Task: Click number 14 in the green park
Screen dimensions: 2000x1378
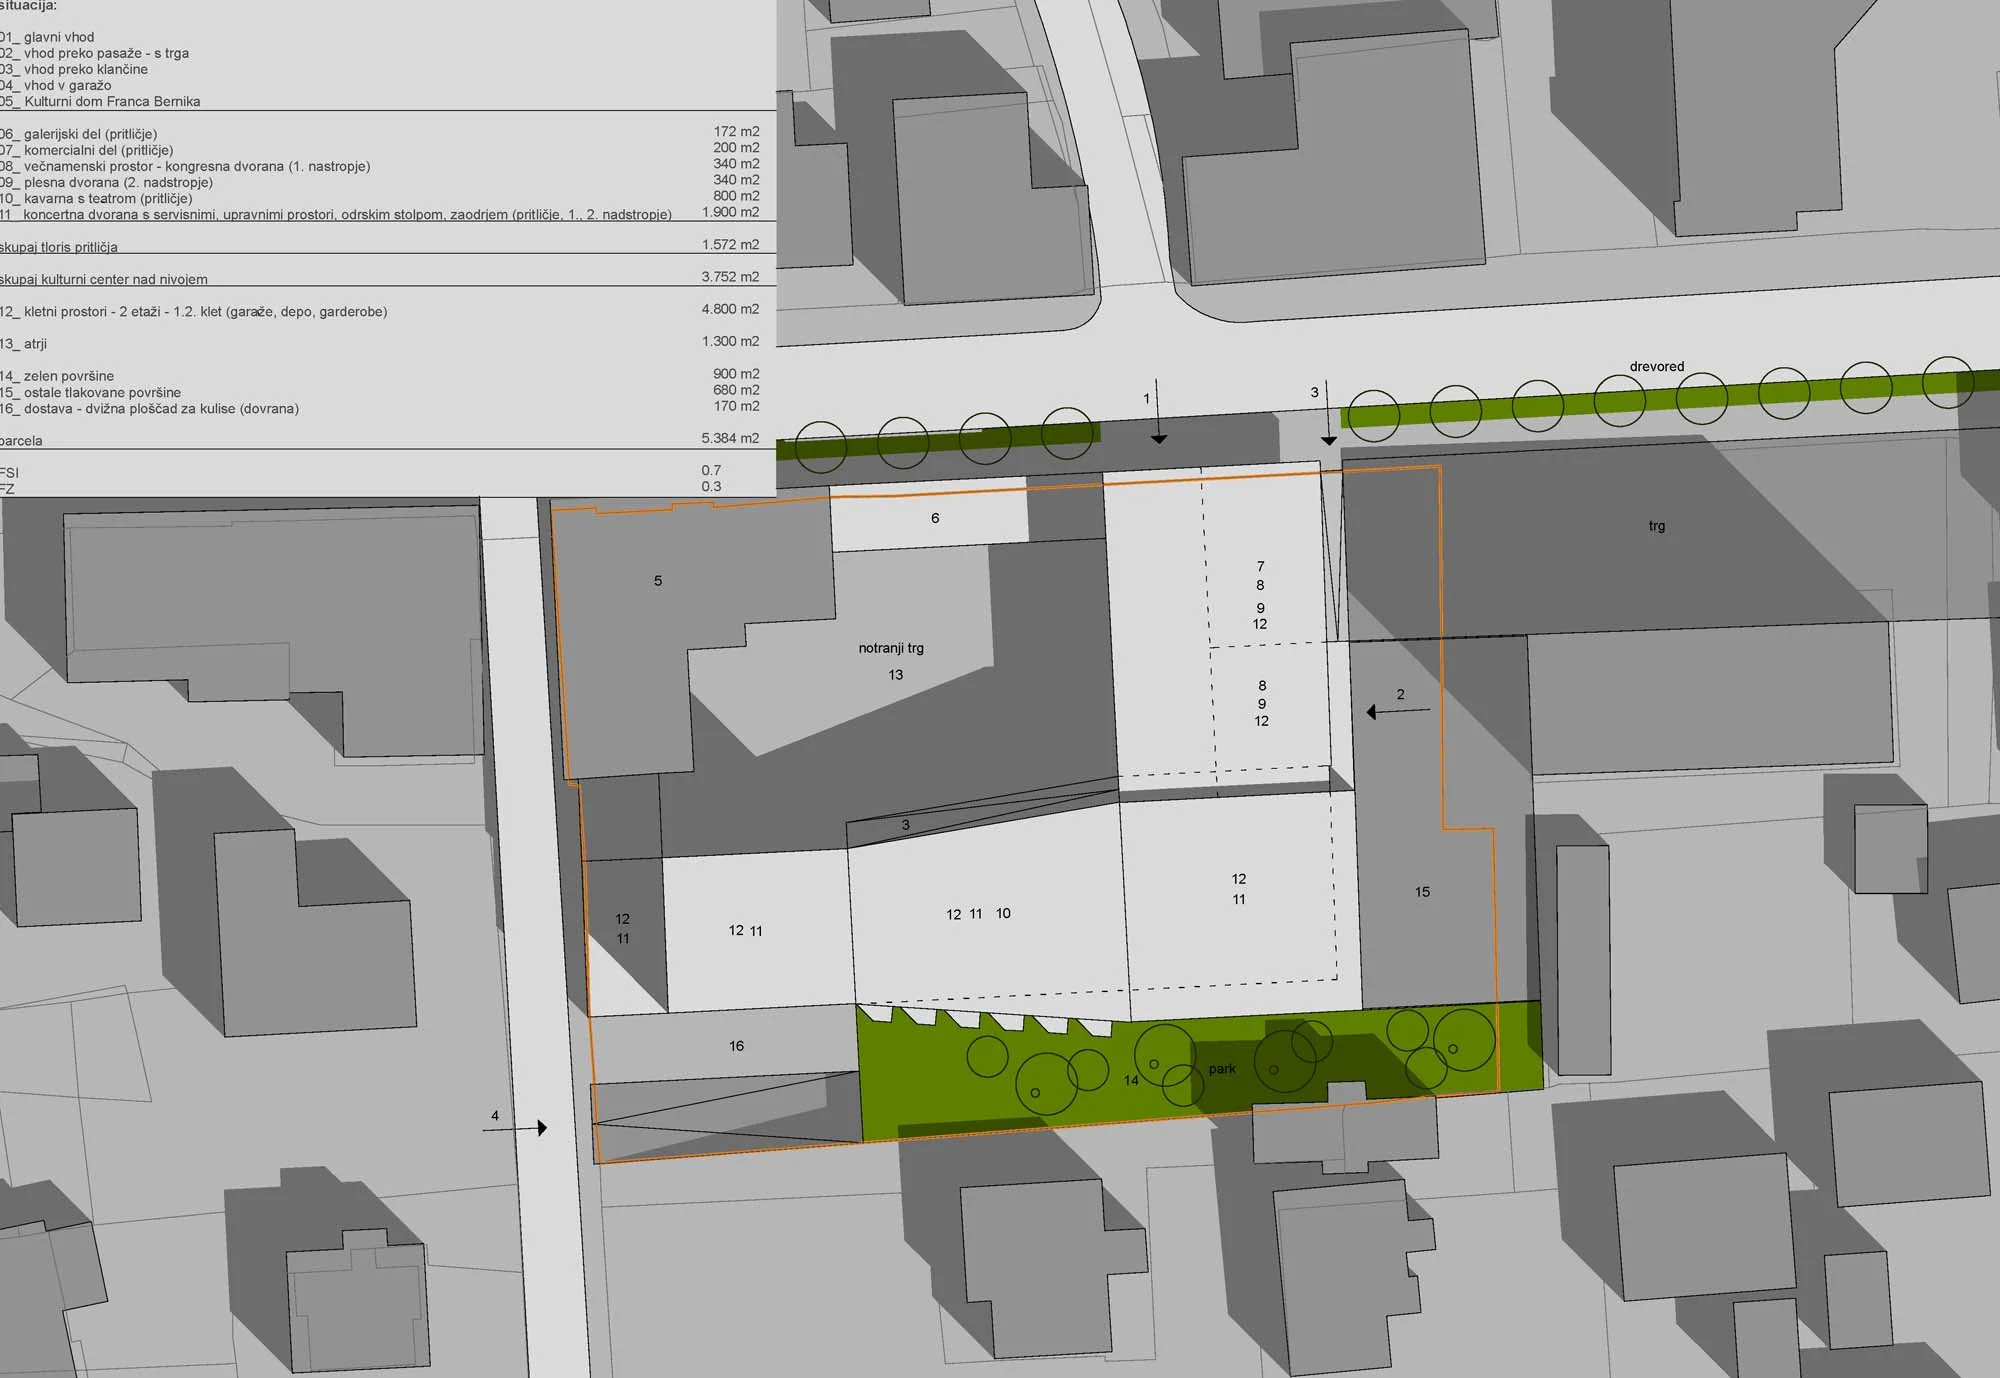Action: click(x=1131, y=1080)
